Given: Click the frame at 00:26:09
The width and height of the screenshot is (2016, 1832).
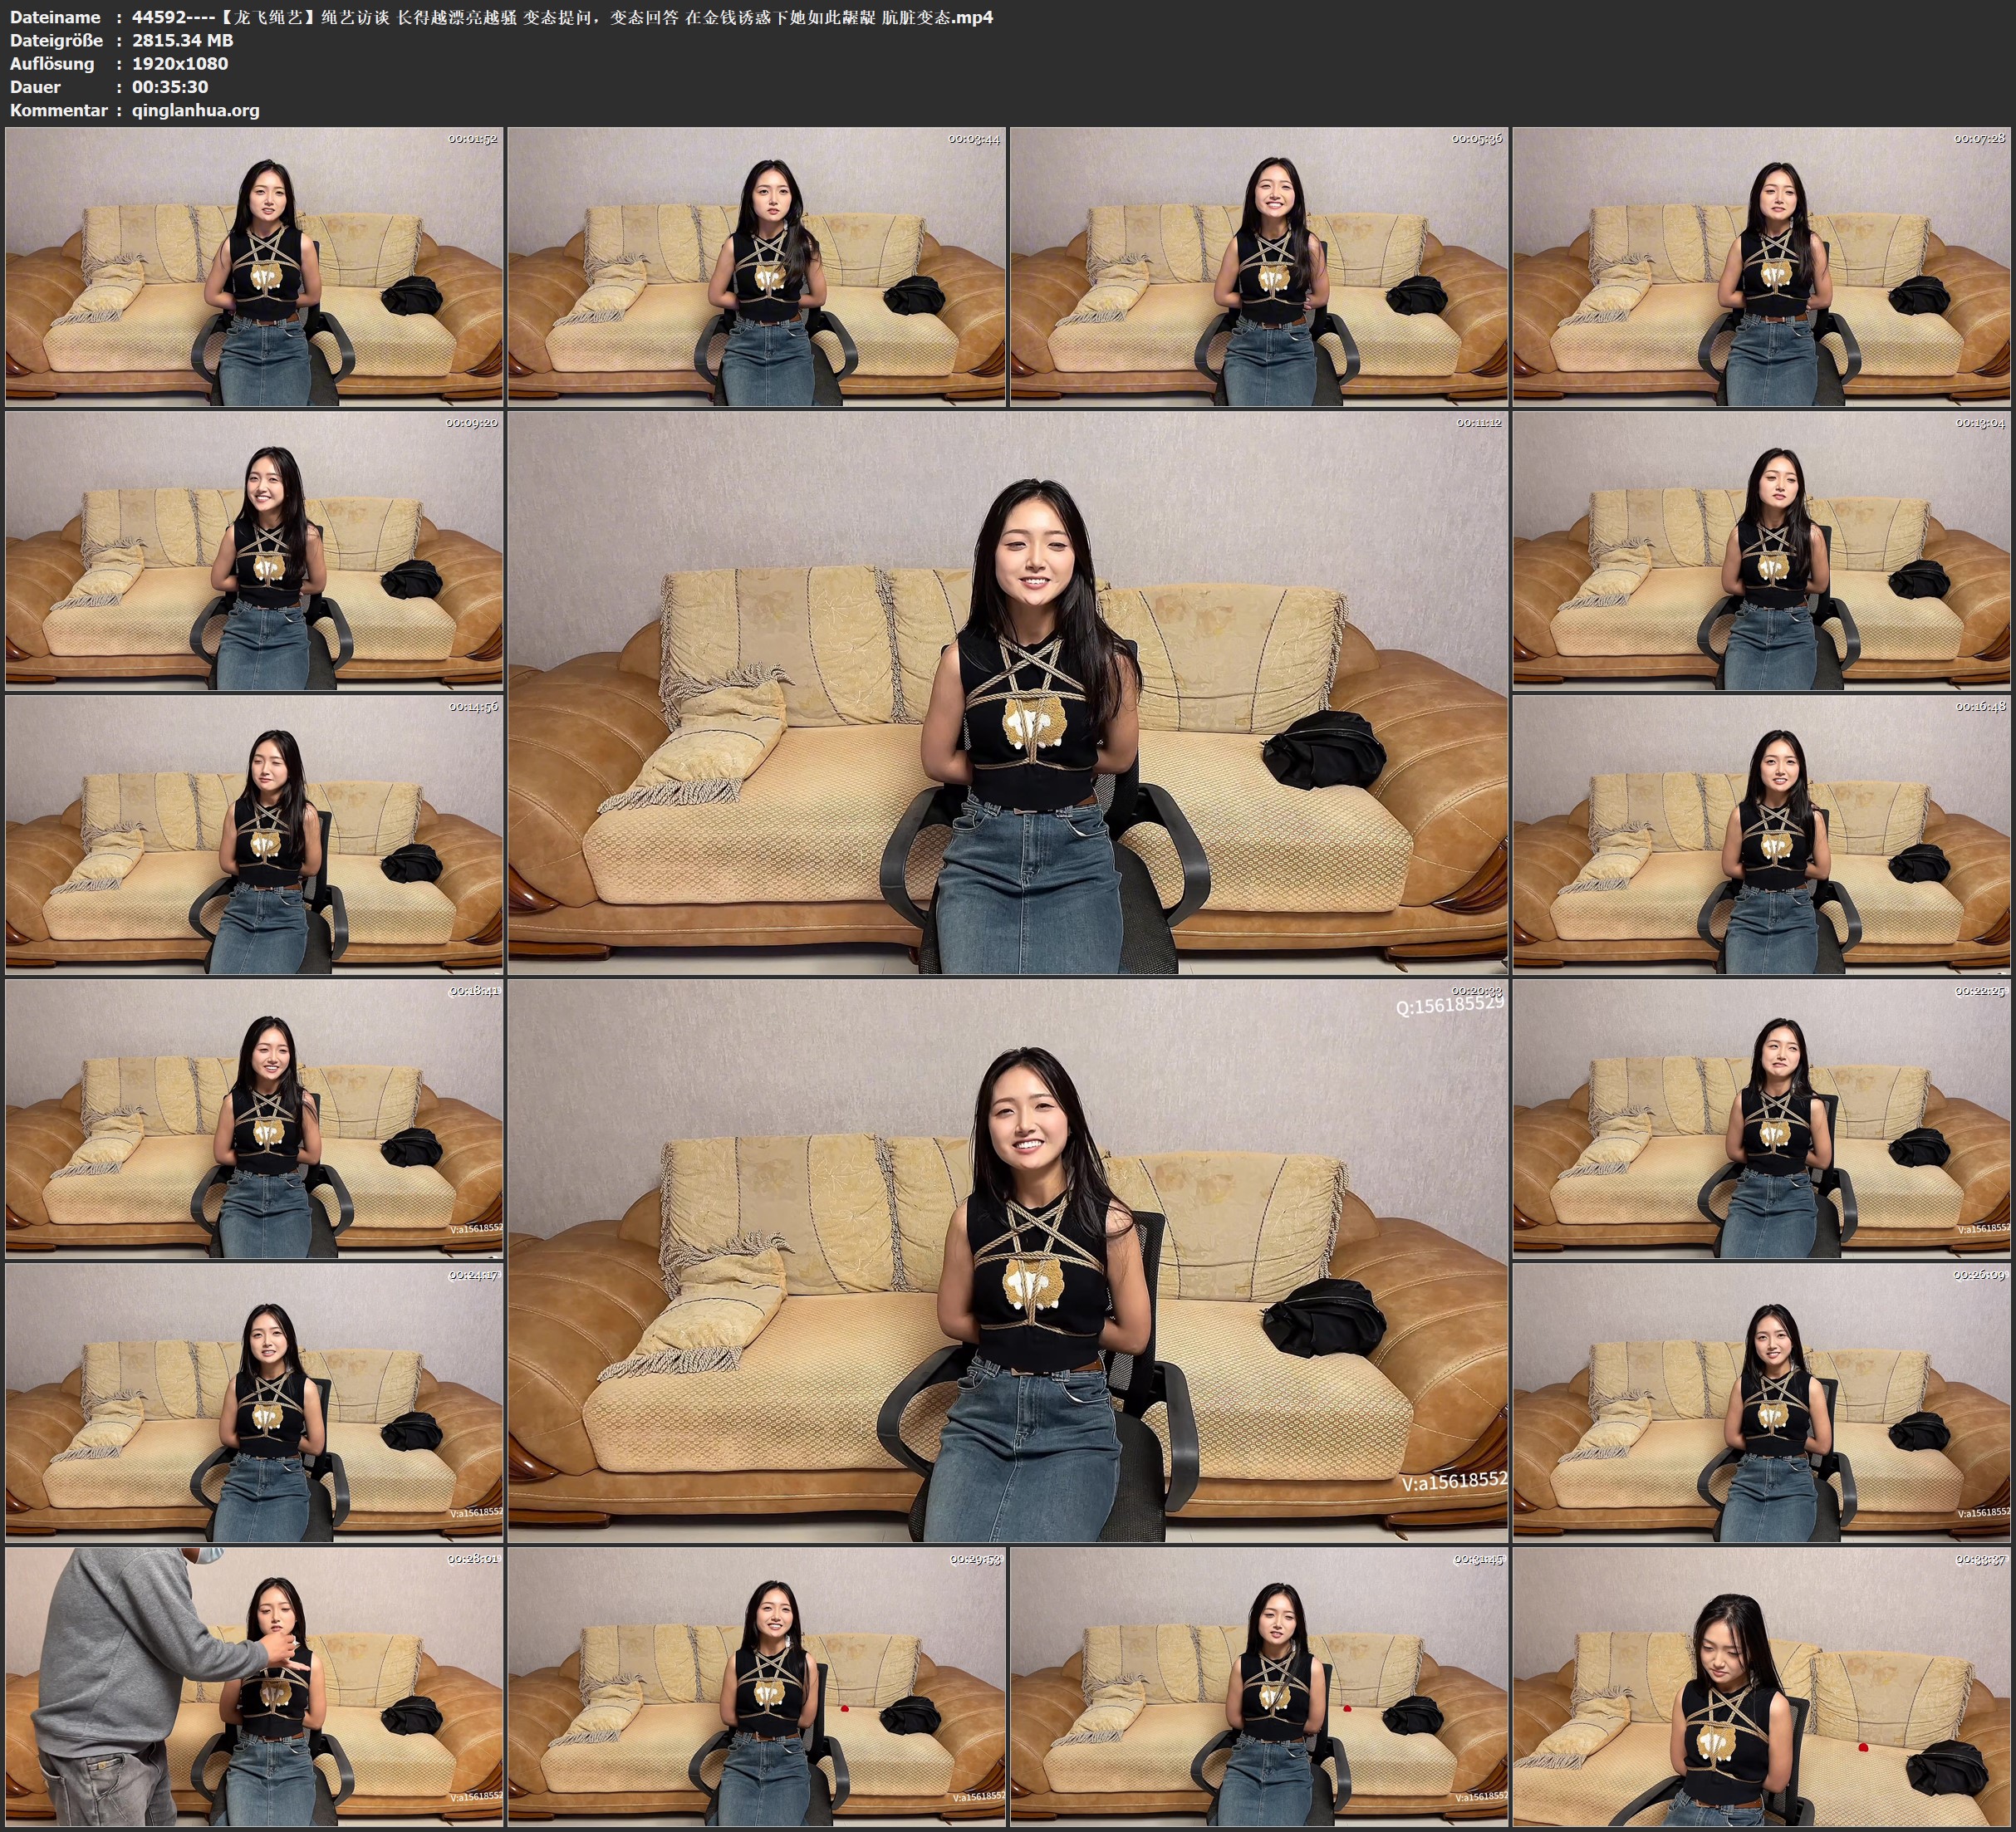Looking at the screenshot, I should pos(1762,1402).
